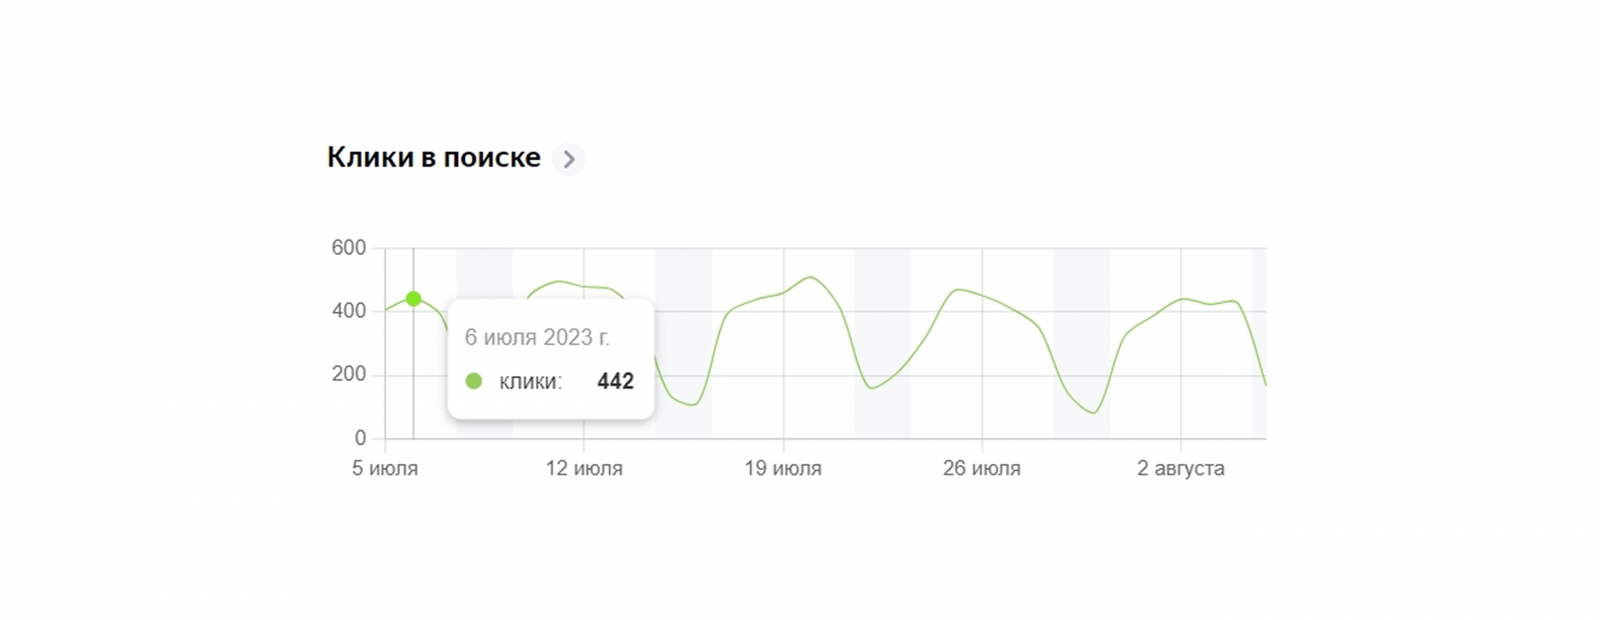1600x620 pixels.
Task: Click the "19 июля" axis date
Action: (783, 469)
